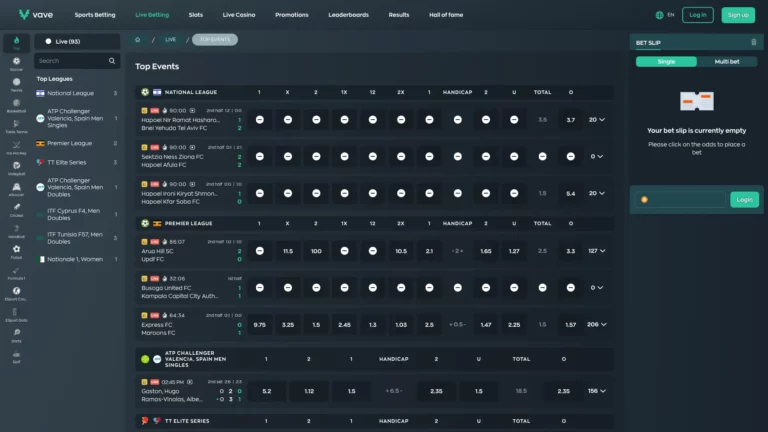
Task: Open the Soccer sport icon in sidebar
Action: (16, 63)
